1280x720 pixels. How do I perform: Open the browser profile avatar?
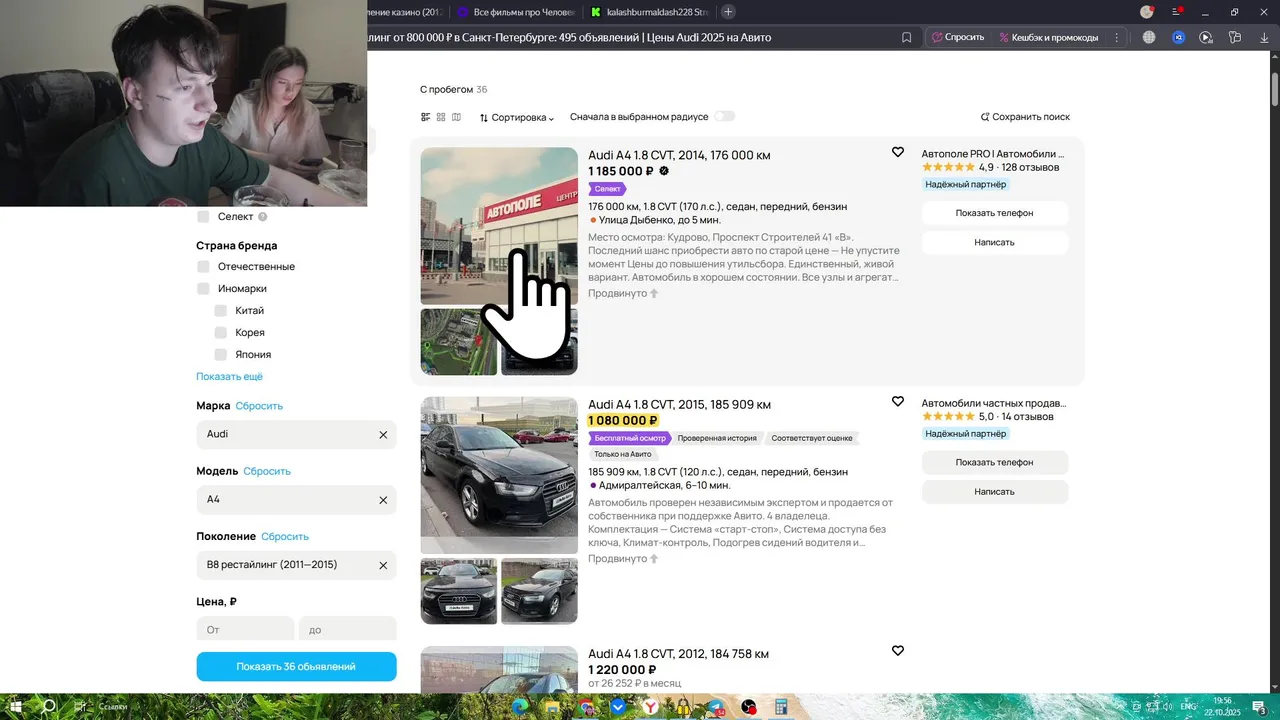pyautogui.click(x=1147, y=12)
